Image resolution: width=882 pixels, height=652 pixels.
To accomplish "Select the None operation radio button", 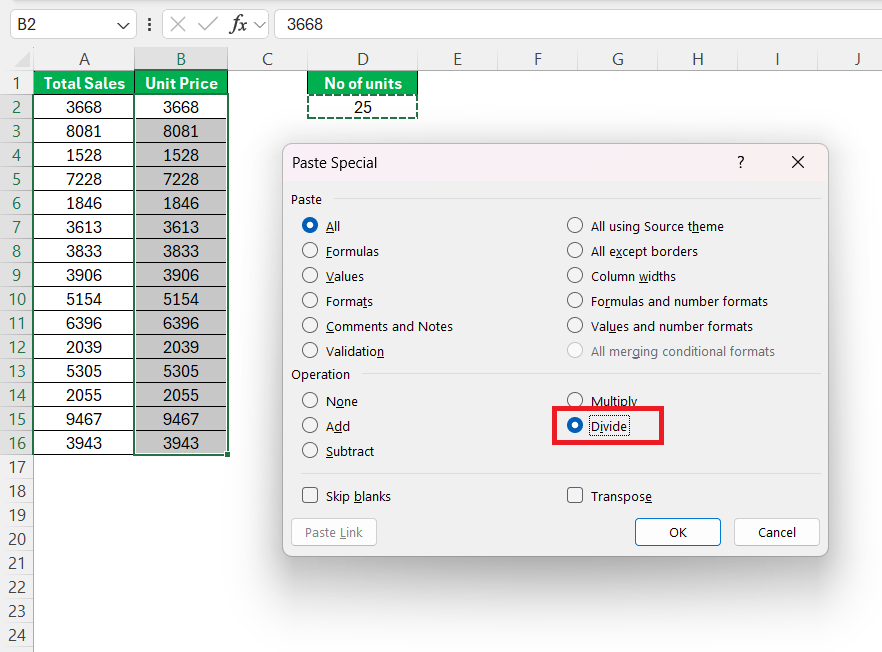I will [x=310, y=401].
